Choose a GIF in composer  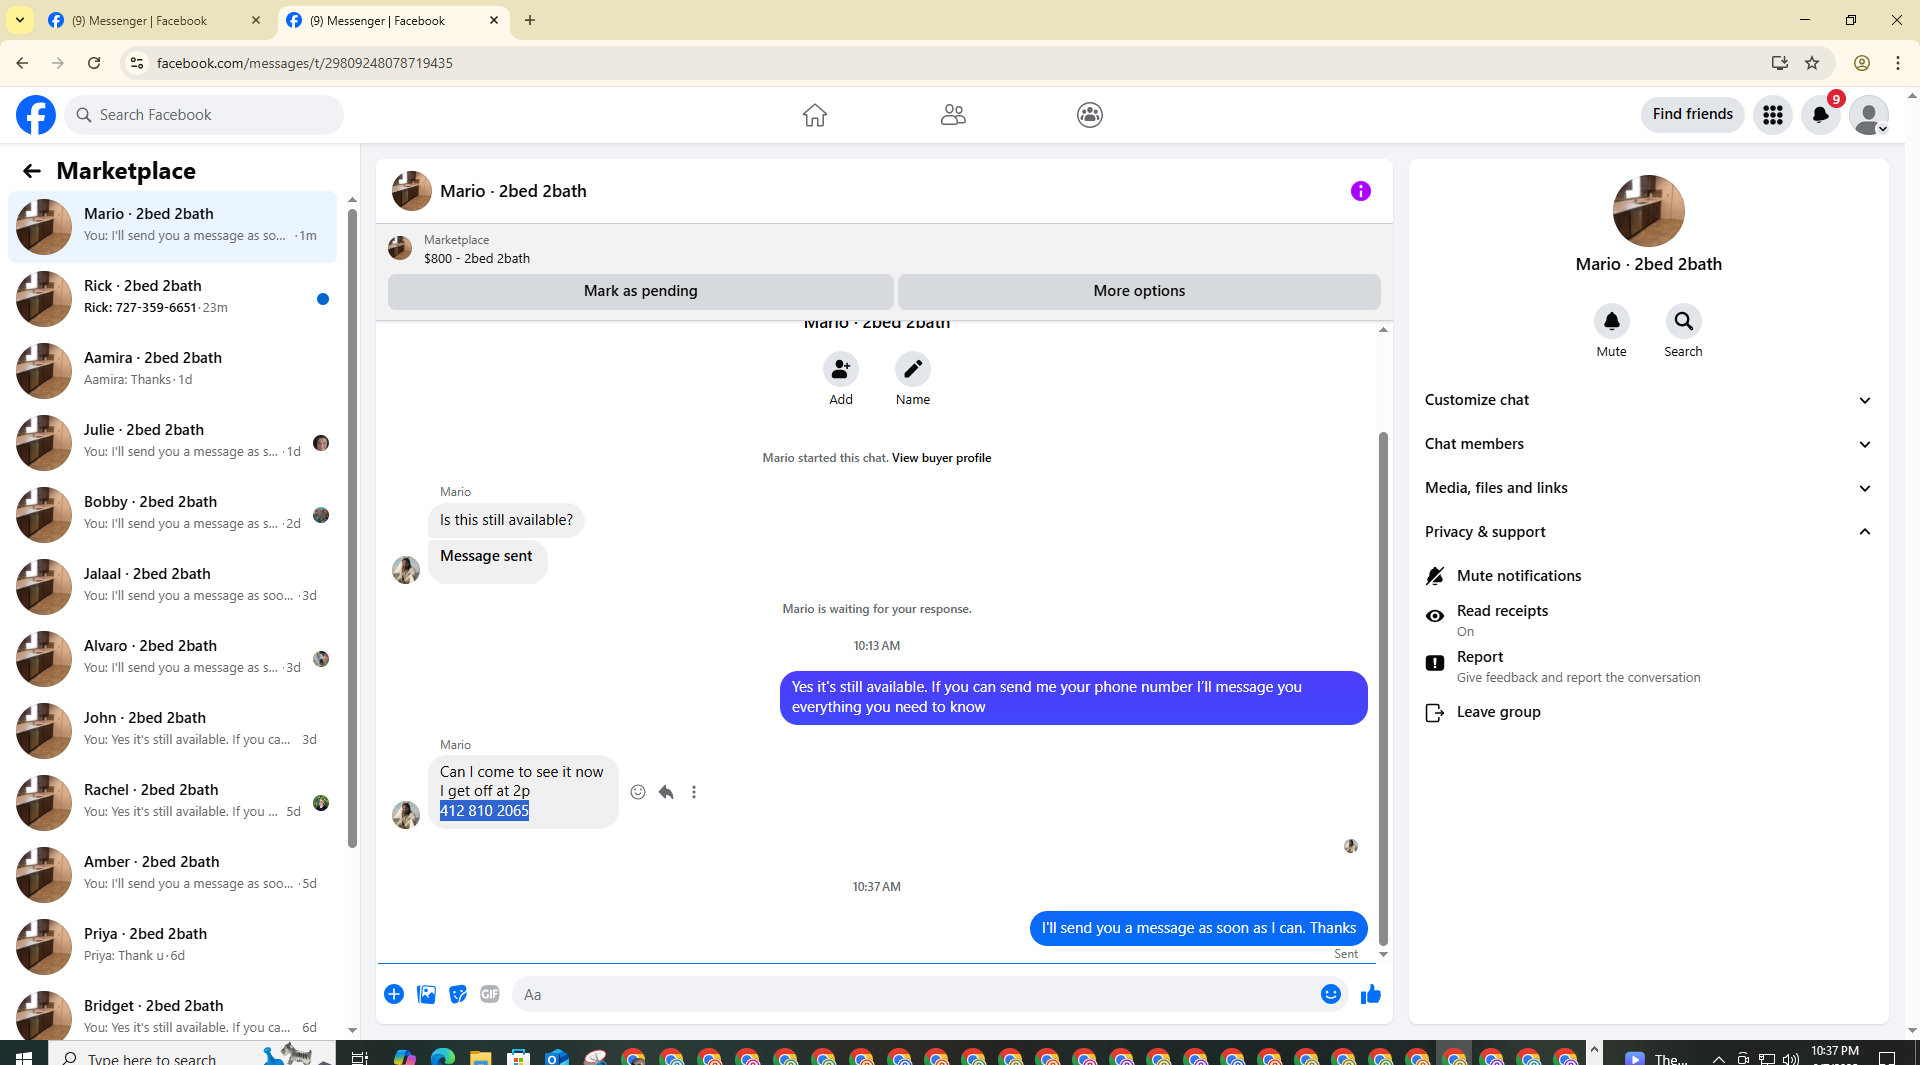490,994
